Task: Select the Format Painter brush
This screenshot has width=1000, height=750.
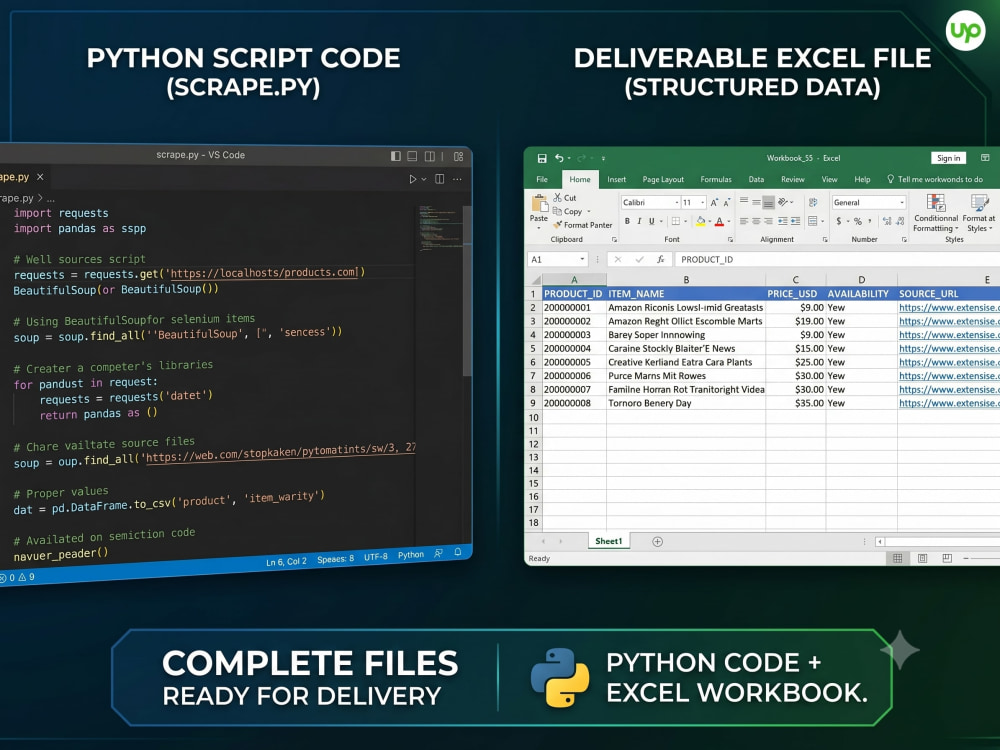Action: click(x=582, y=225)
